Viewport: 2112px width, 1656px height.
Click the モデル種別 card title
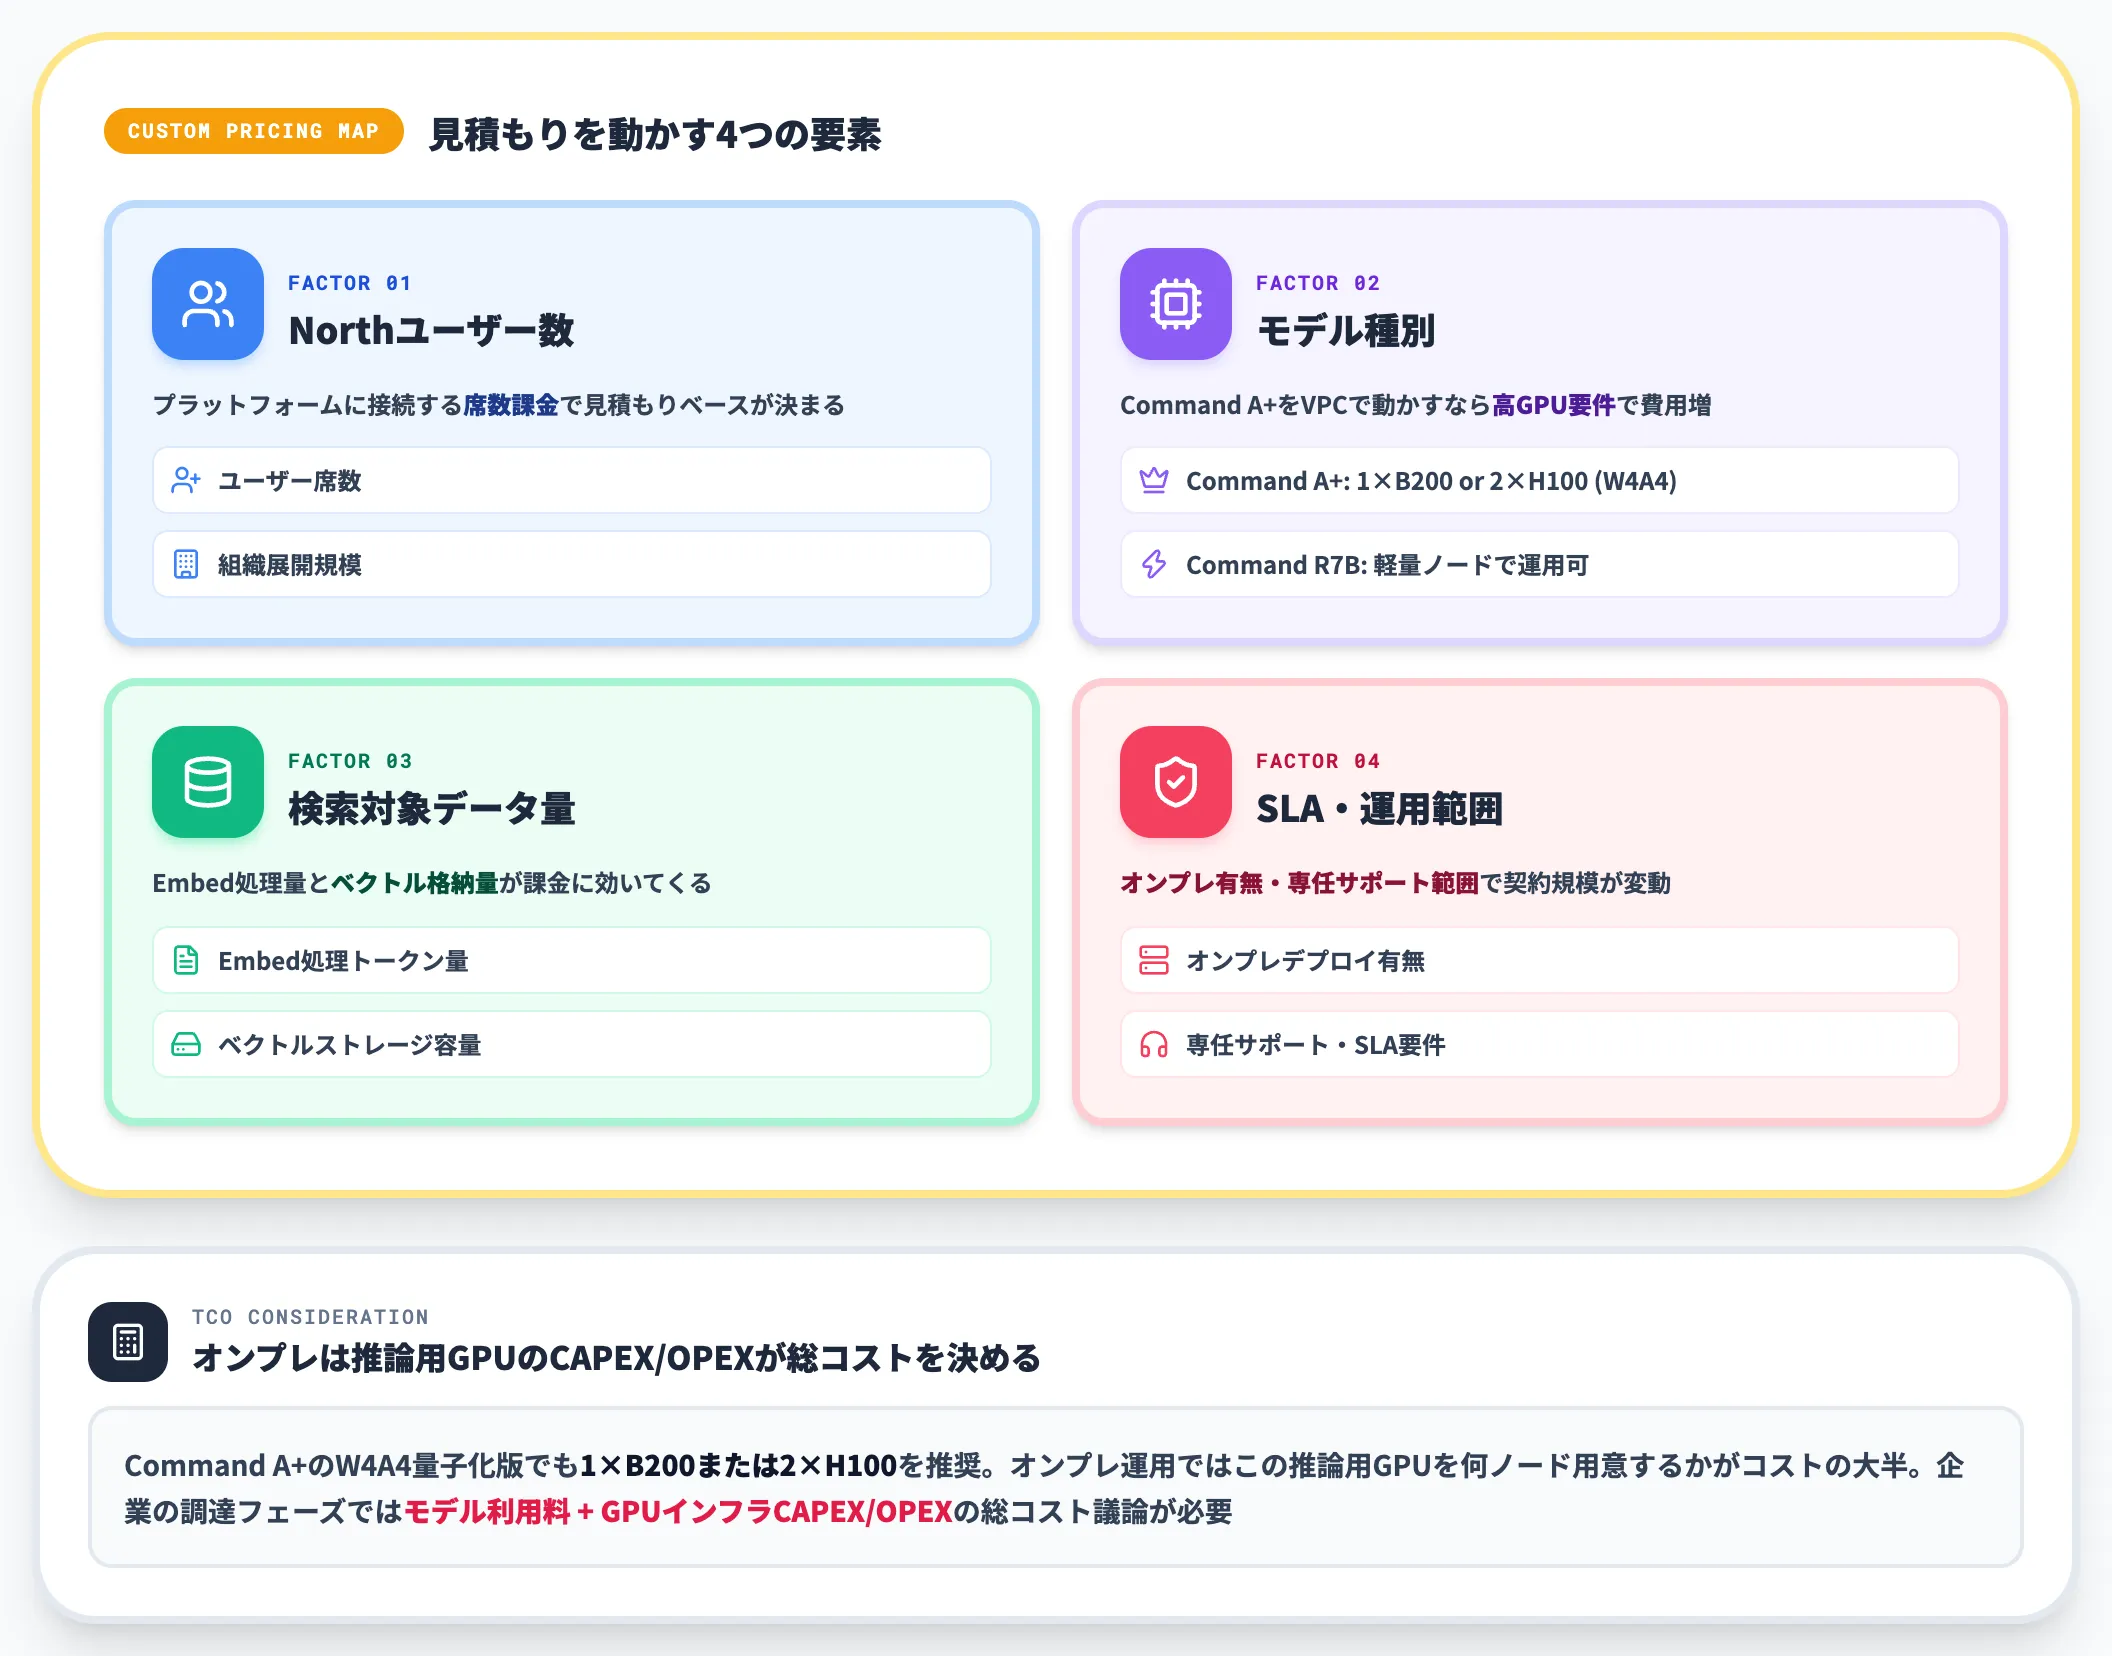pyautogui.click(x=1345, y=331)
